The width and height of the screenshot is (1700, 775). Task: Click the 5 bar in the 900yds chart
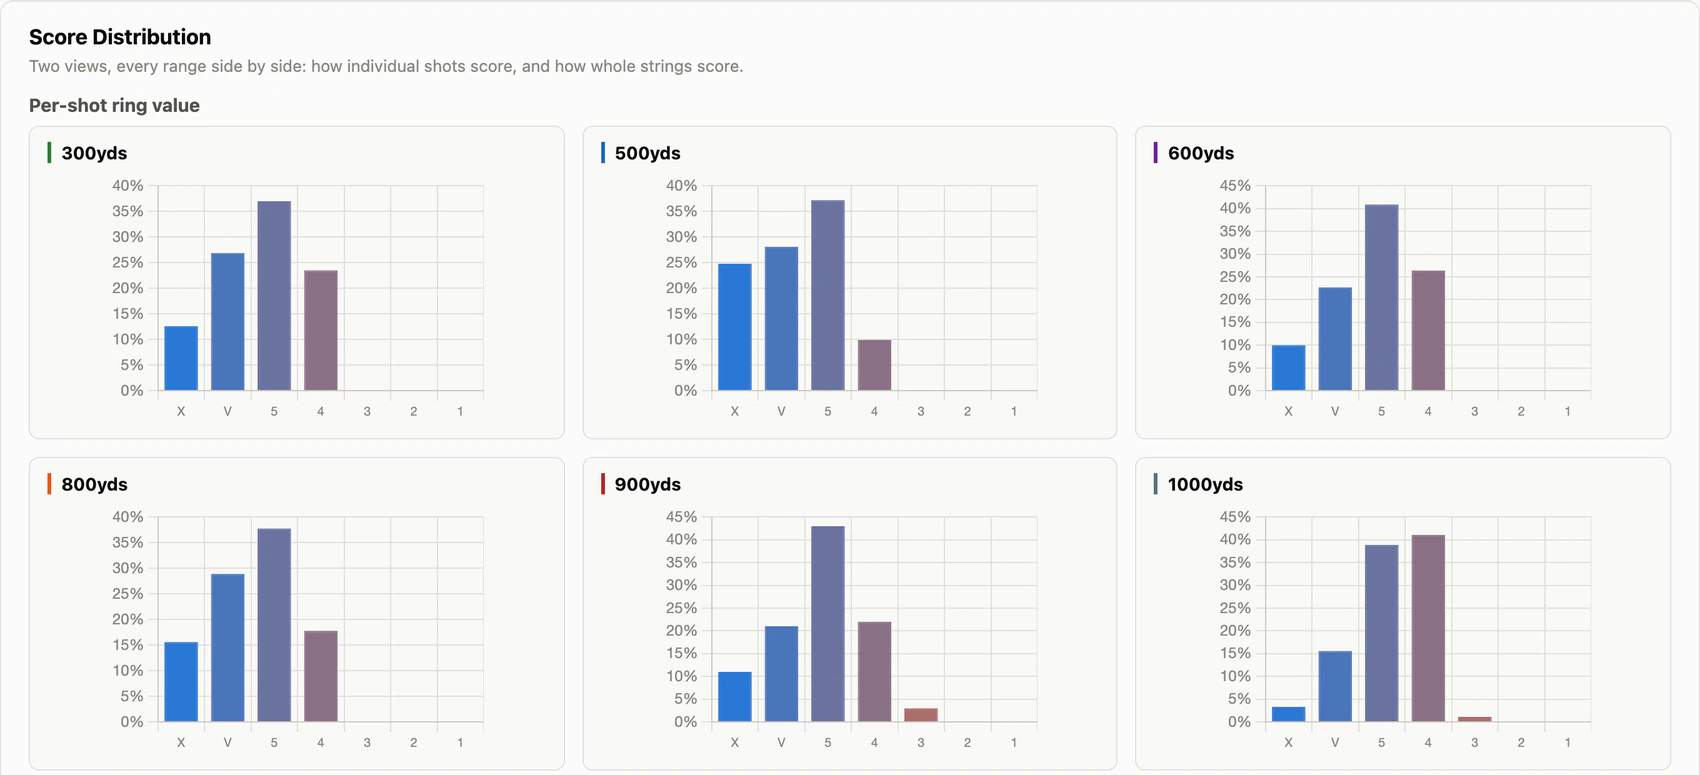pyautogui.click(x=828, y=624)
